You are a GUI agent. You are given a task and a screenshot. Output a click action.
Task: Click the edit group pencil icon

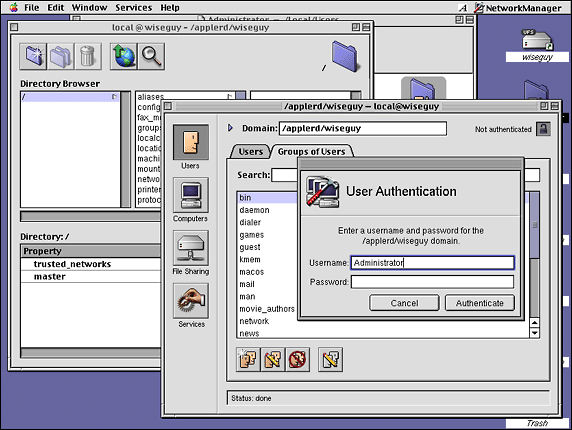(x=273, y=359)
